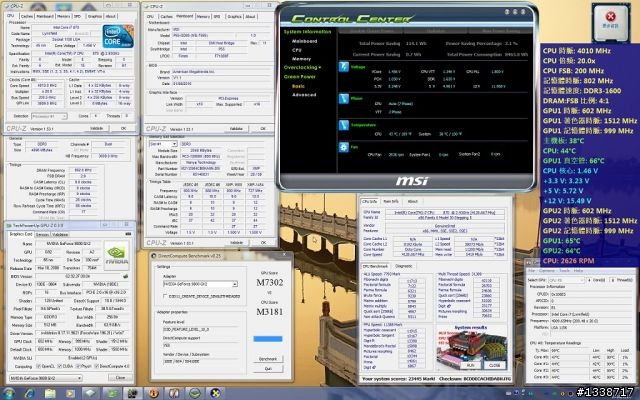640x400 pixels.
Task: Click the blue progress bar in DirectCompute
Action: tap(268, 339)
